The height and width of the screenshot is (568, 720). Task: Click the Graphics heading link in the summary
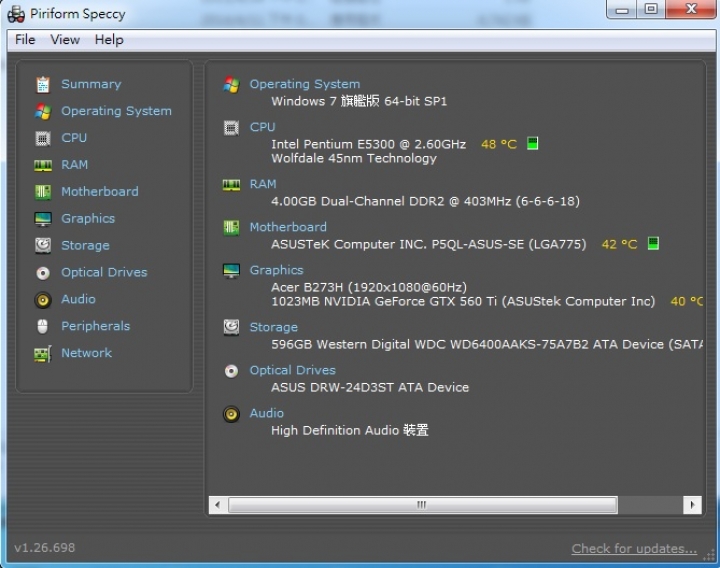tap(276, 270)
